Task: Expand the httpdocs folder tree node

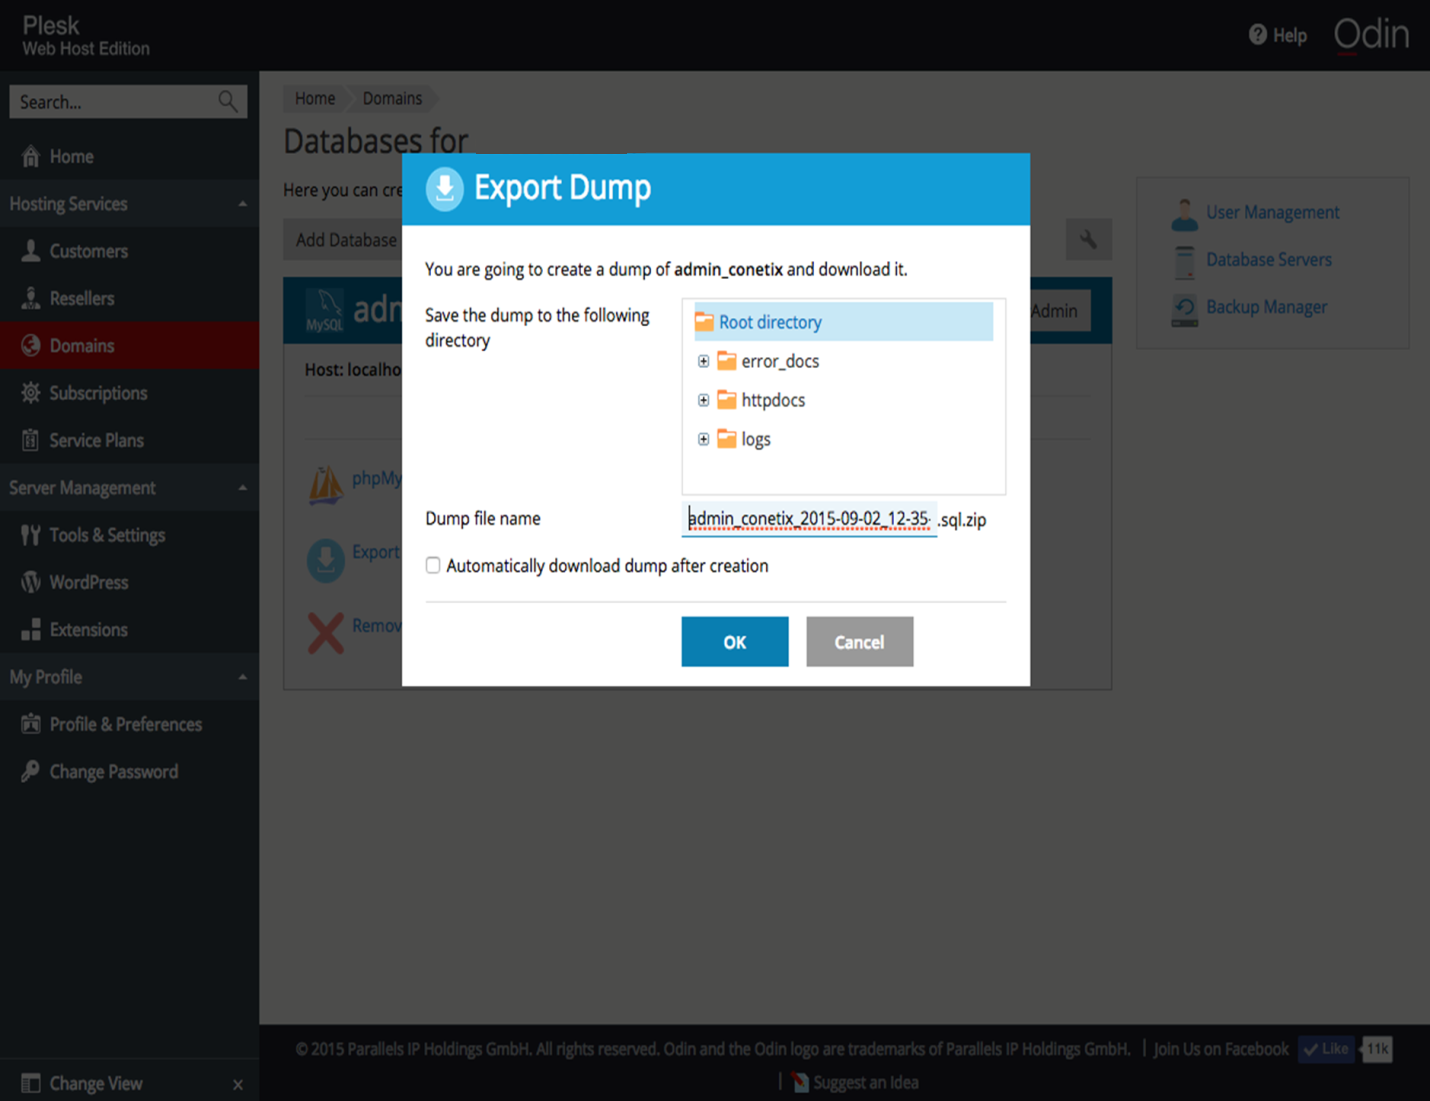Action: pos(703,400)
